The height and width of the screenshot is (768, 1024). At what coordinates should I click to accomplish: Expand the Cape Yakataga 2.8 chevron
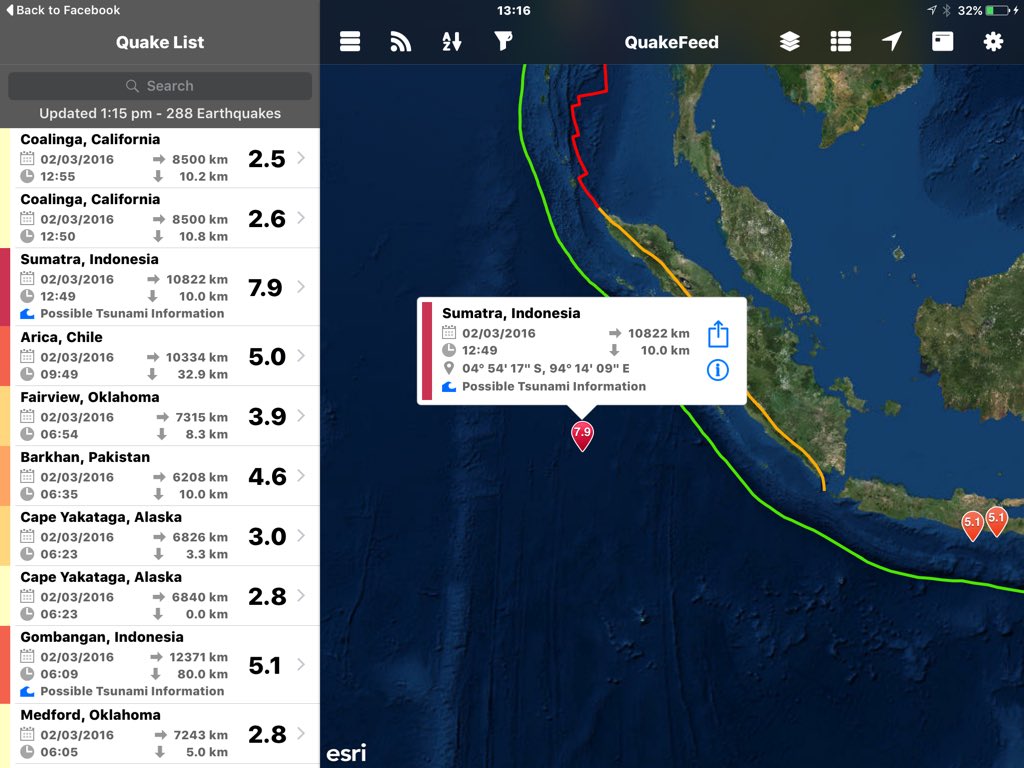(301, 596)
